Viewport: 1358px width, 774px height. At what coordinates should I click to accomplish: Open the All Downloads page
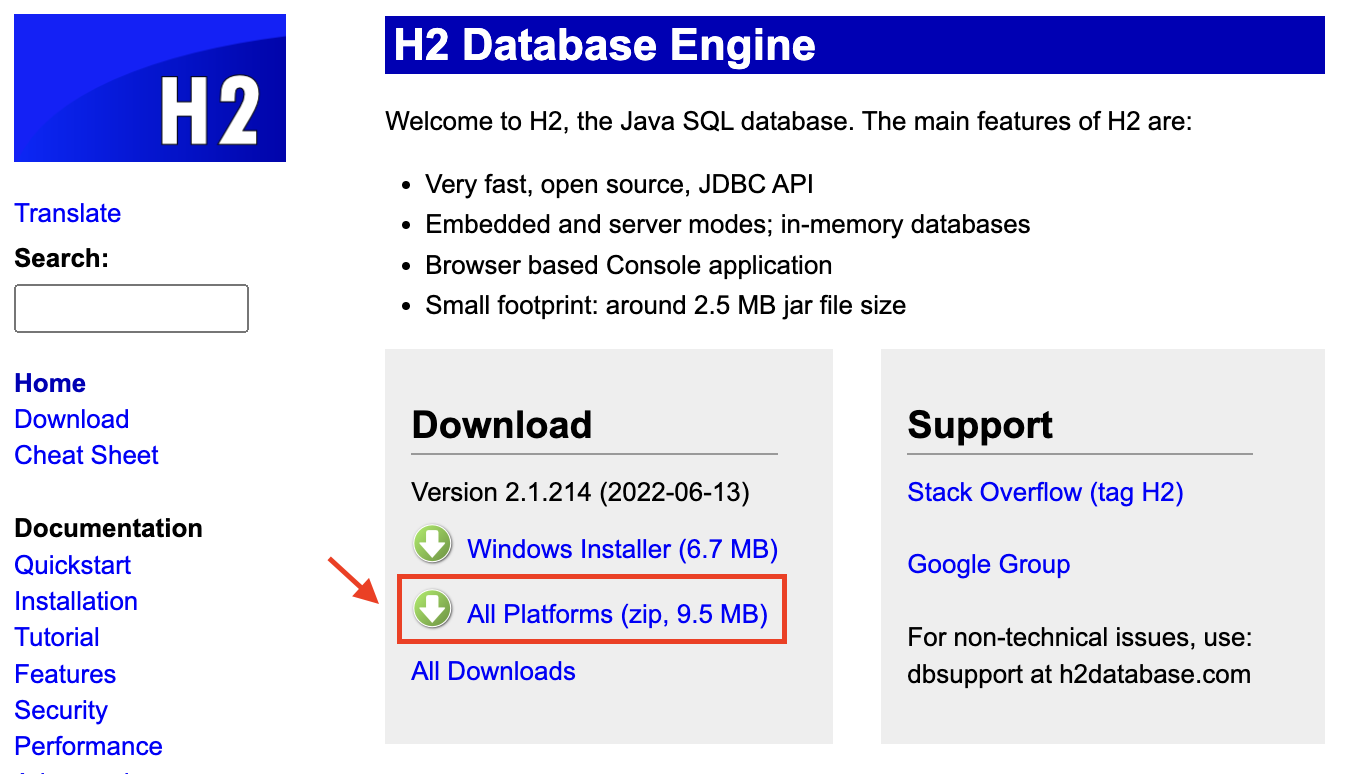tap(493, 671)
